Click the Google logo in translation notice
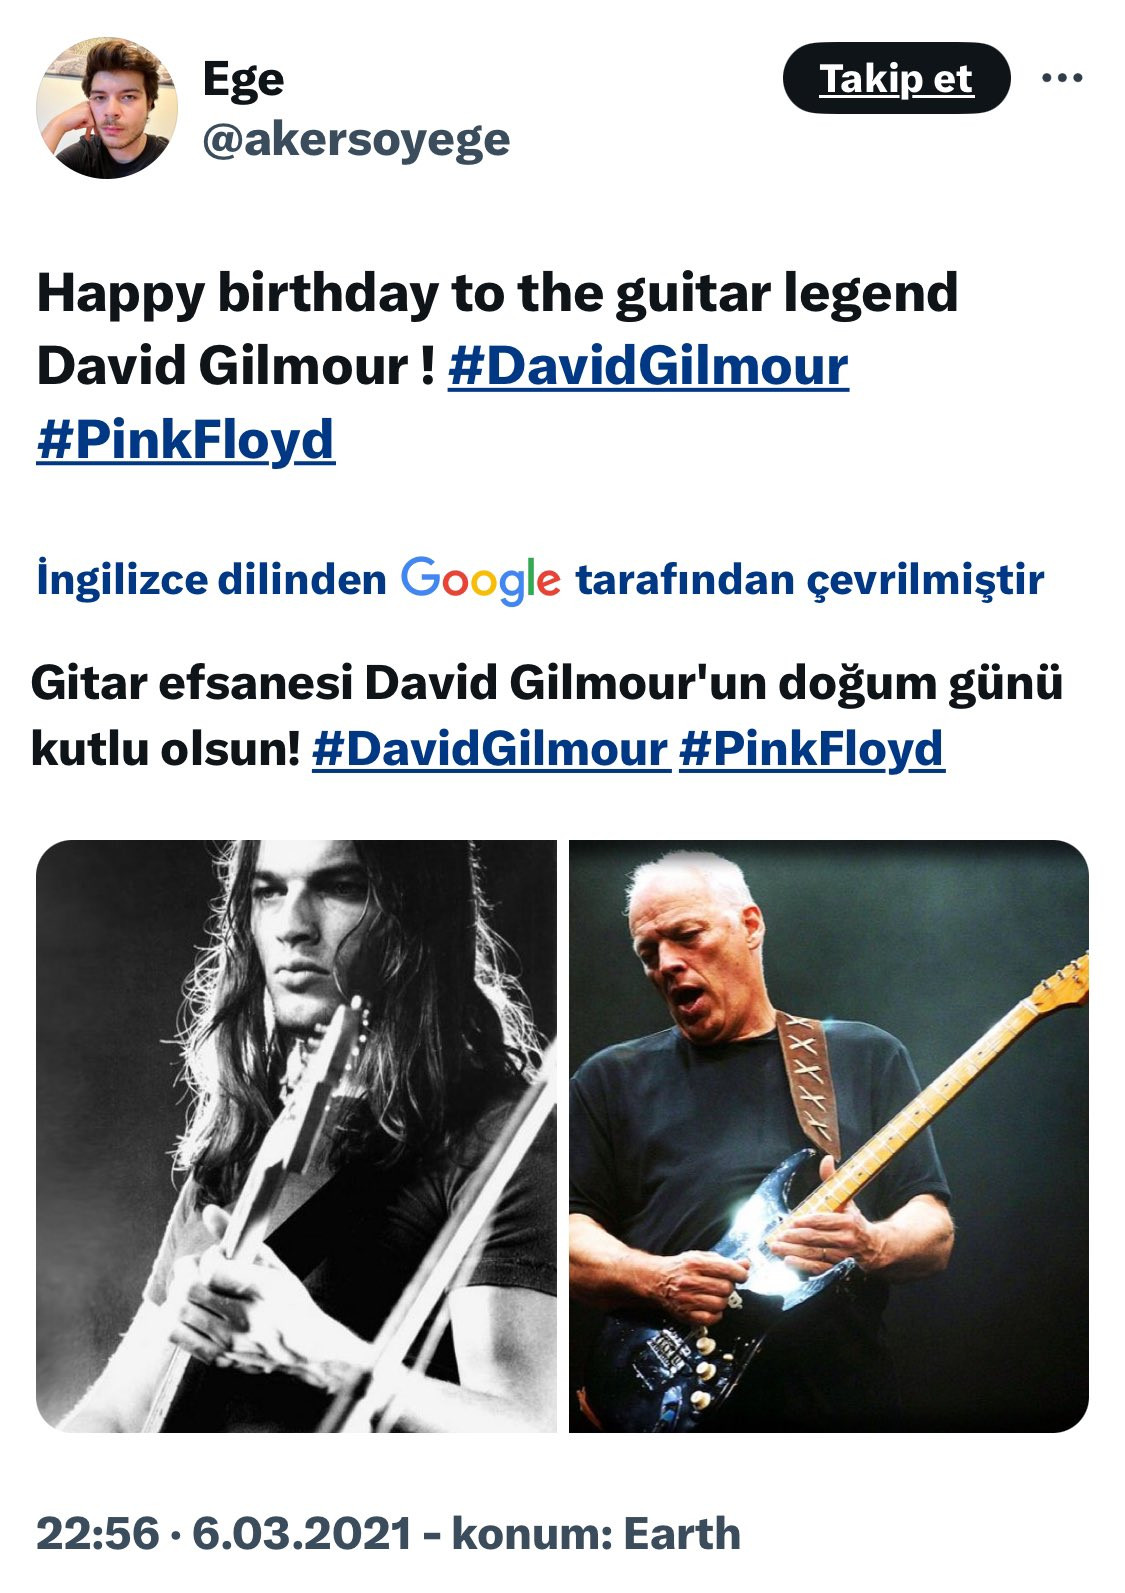Image resolution: width=1125 pixels, height=1593 pixels. coord(481,580)
